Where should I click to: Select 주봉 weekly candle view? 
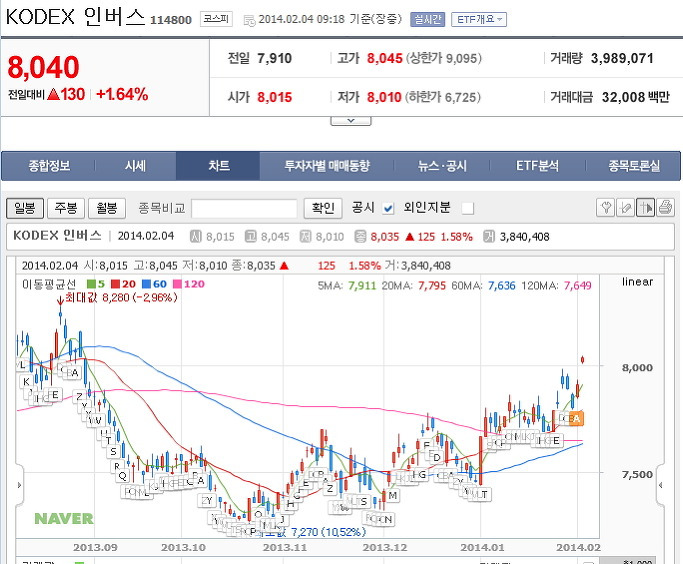click(66, 208)
